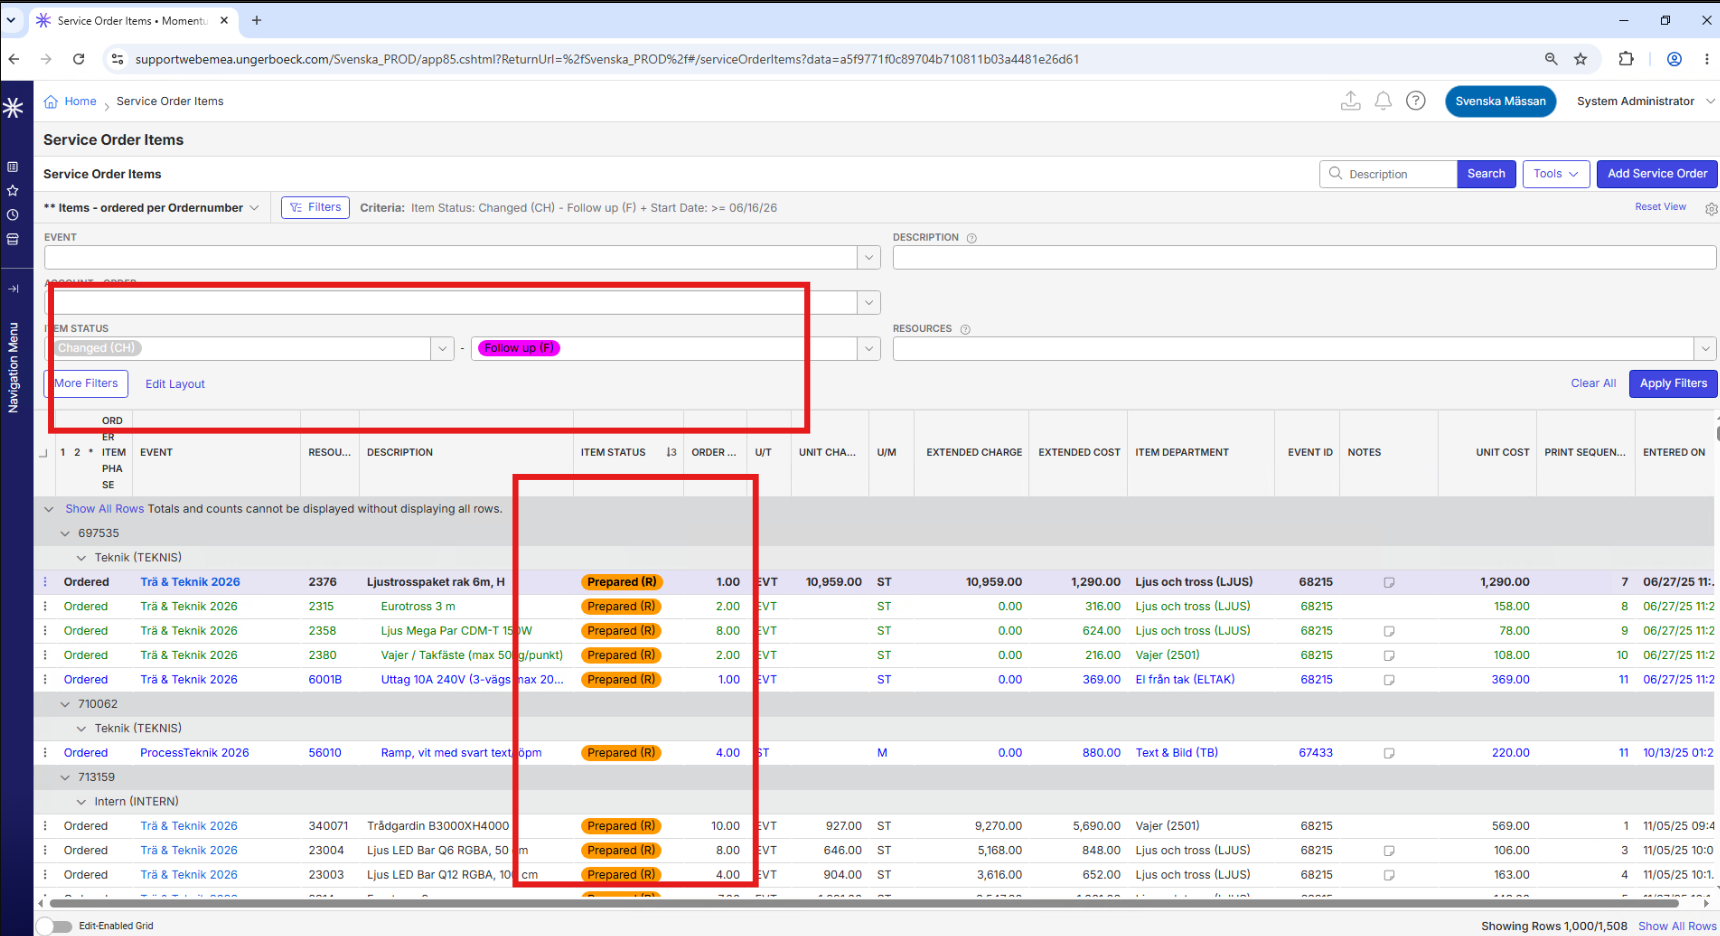Viewport: 1720px width, 936px height.
Task: Open the Changed (CH) item status dropdown
Action: (443, 348)
